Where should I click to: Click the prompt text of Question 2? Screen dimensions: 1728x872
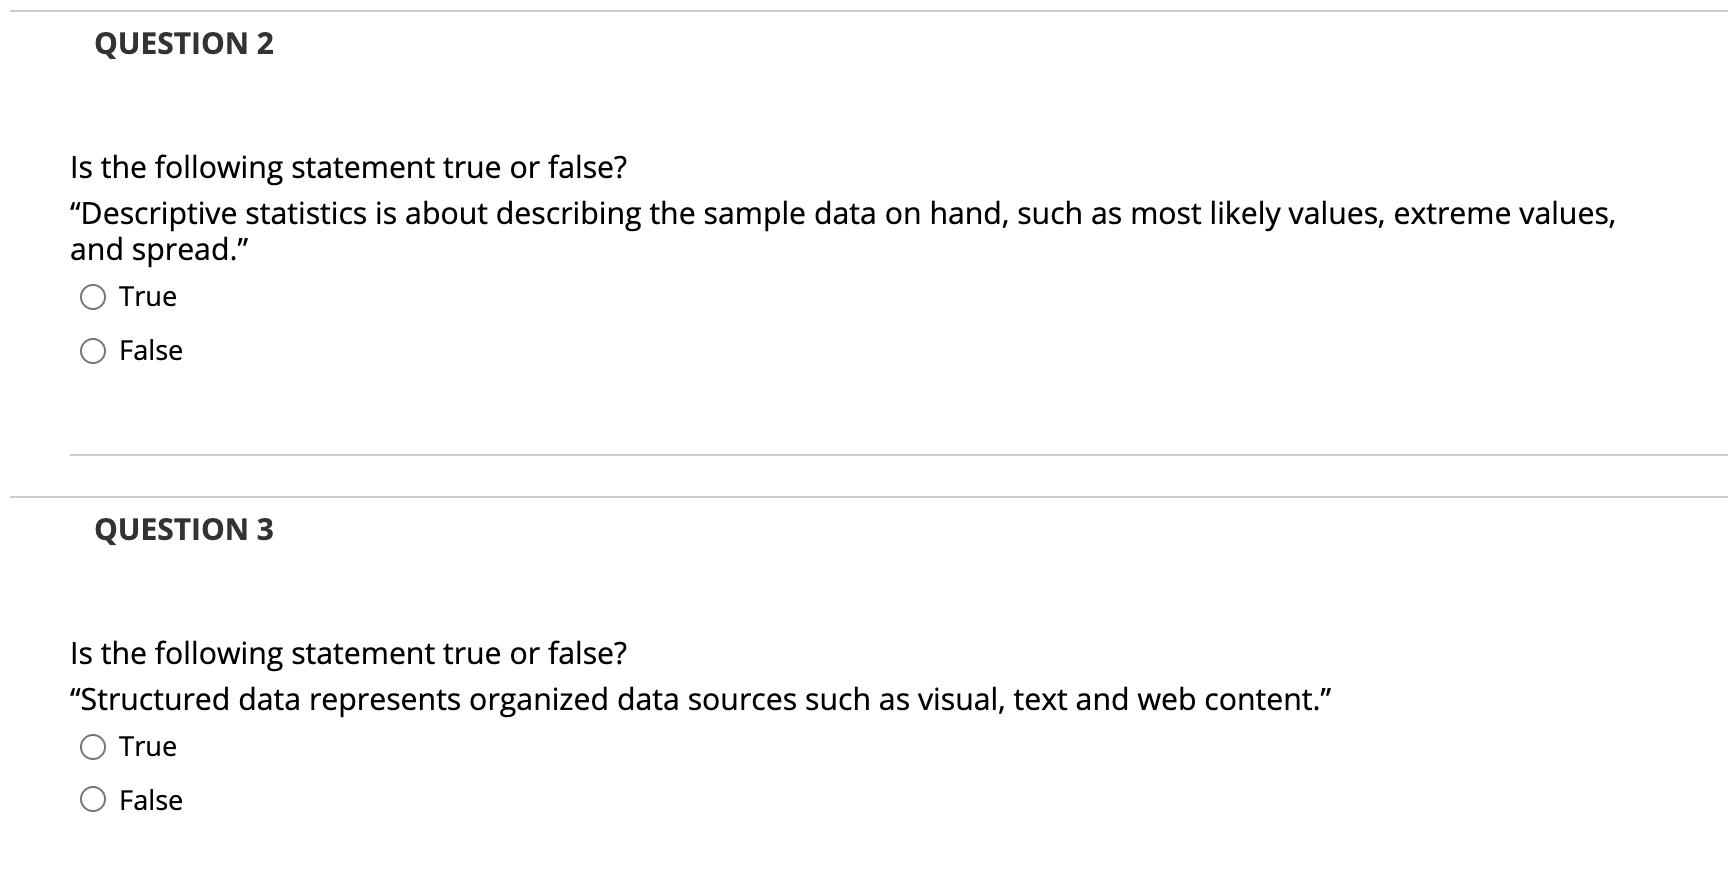point(348,167)
